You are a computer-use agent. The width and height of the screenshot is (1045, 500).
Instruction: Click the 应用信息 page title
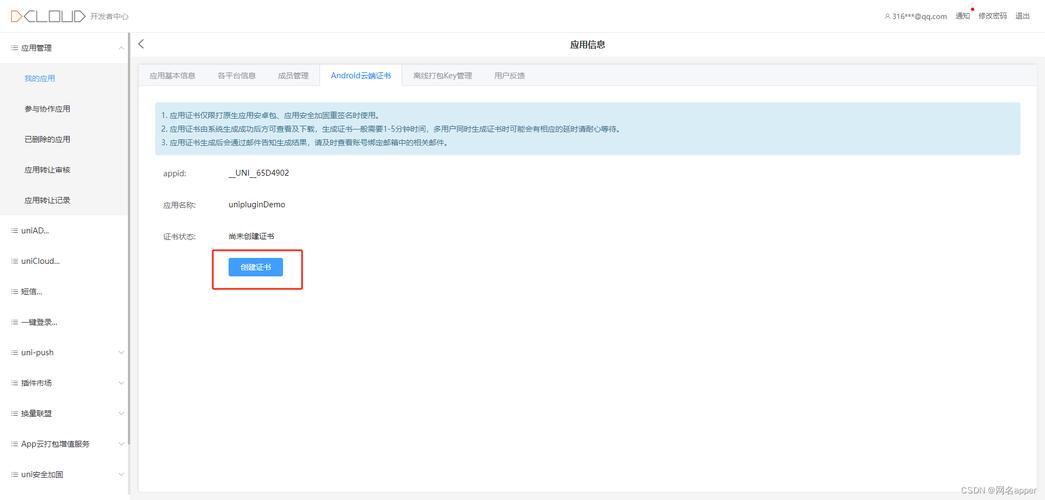(587, 45)
